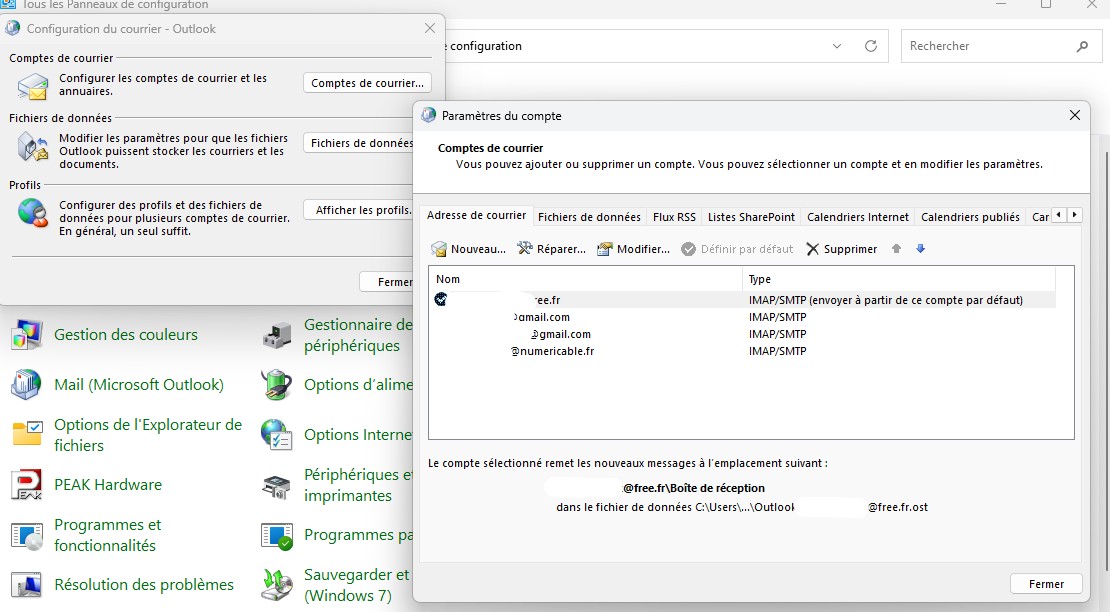Click the Comptes de courrier... button

(x=367, y=83)
